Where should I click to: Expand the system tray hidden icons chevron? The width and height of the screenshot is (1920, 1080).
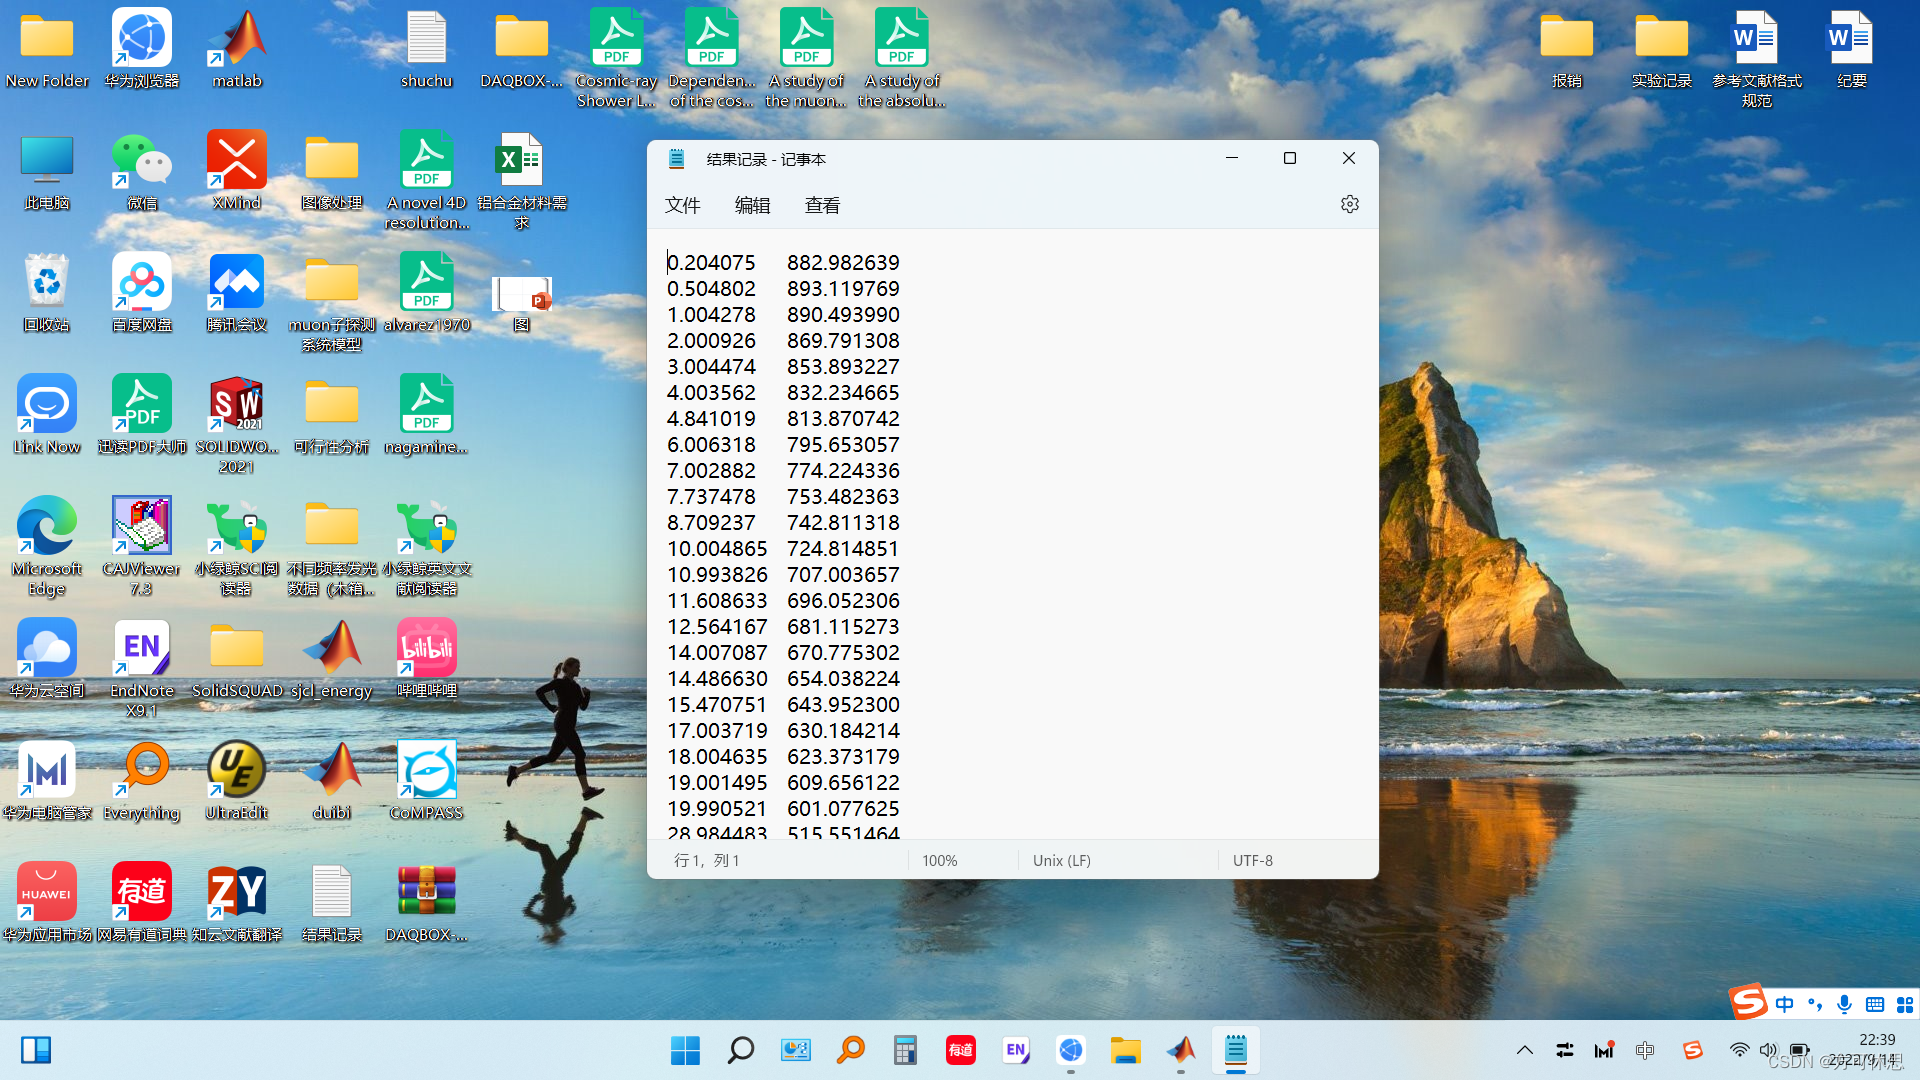pyautogui.click(x=1524, y=1050)
